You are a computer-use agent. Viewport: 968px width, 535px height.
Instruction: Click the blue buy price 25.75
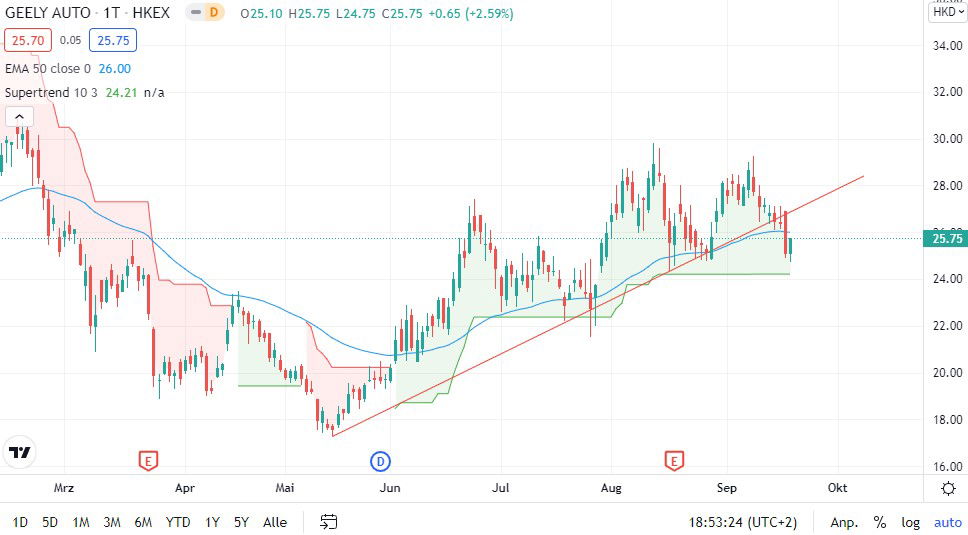[x=113, y=41]
